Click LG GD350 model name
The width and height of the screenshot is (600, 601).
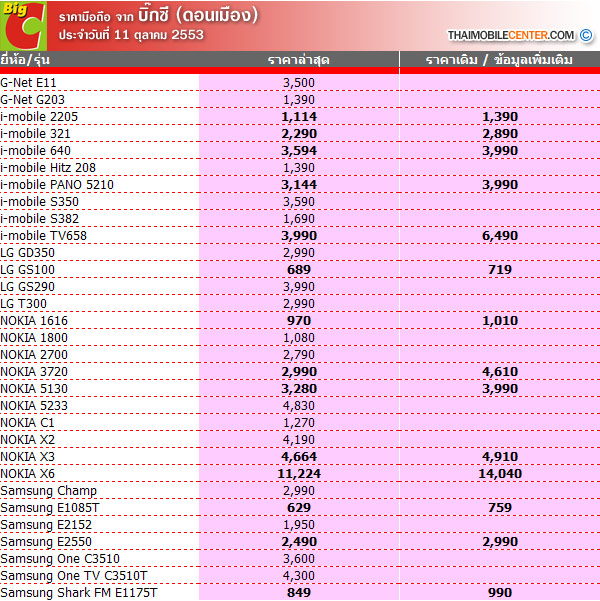[x=28, y=253]
